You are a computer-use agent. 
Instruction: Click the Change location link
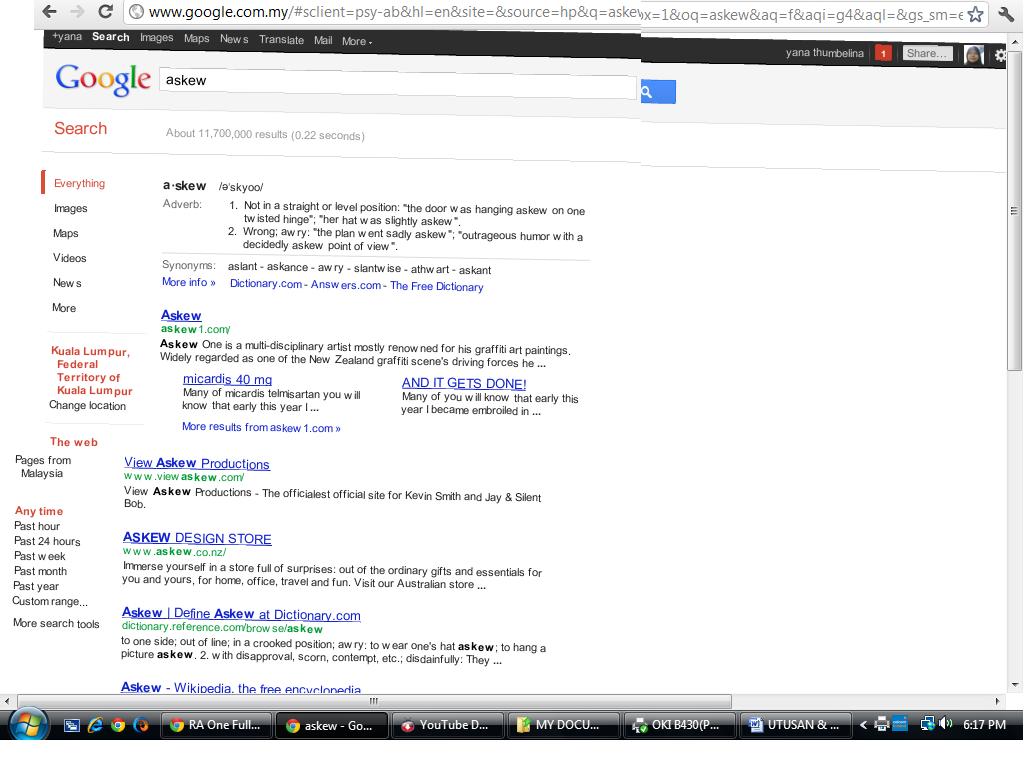pyautogui.click(x=88, y=406)
